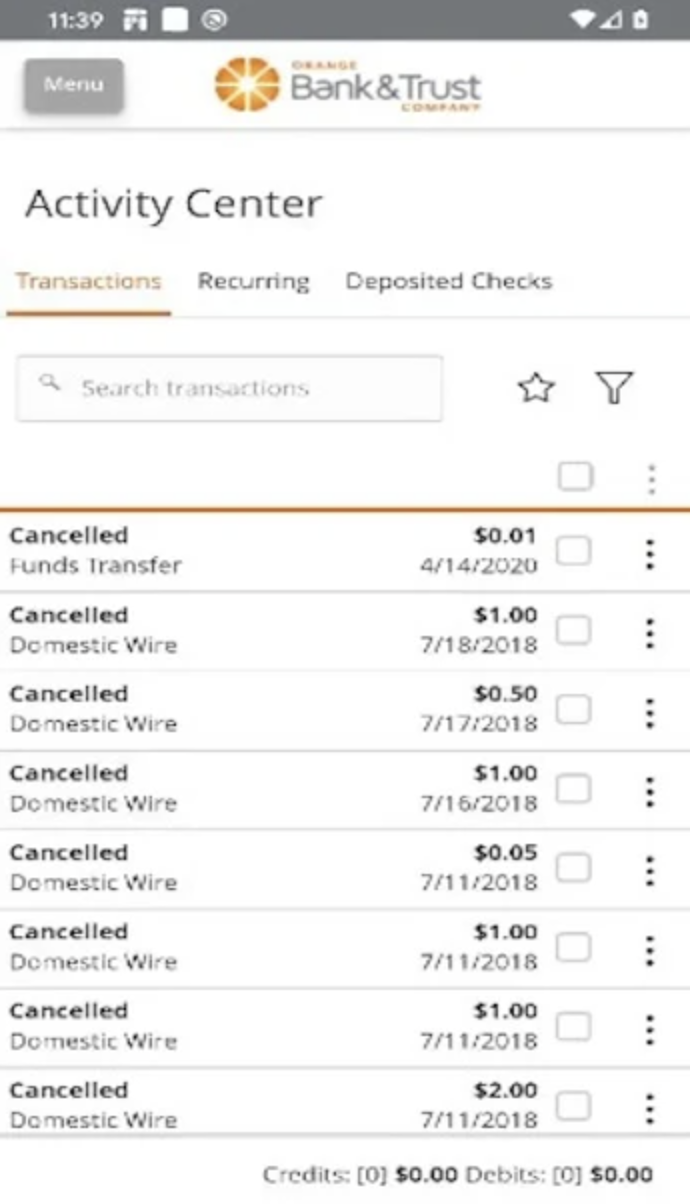690x1204 pixels.
Task: Select the 7/16/2018 Domestic Wire checkbox
Action: (573, 789)
